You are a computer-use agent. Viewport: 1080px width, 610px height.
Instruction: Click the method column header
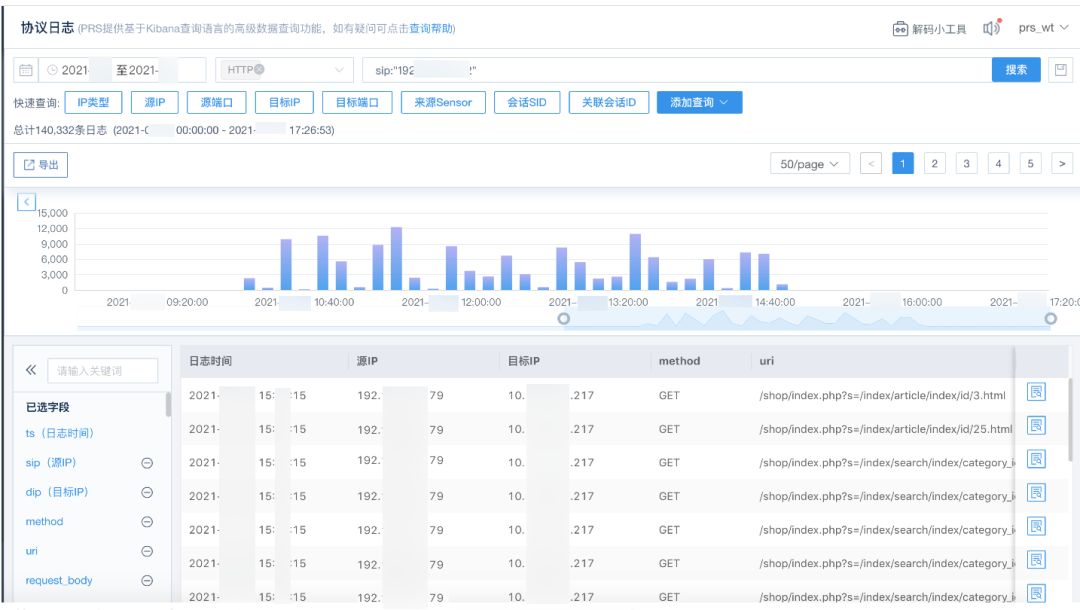(679, 361)
